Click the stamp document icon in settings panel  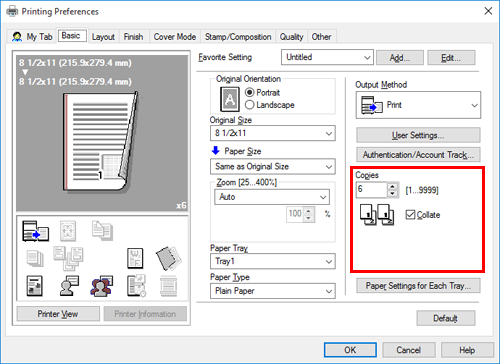pos(135,258)
